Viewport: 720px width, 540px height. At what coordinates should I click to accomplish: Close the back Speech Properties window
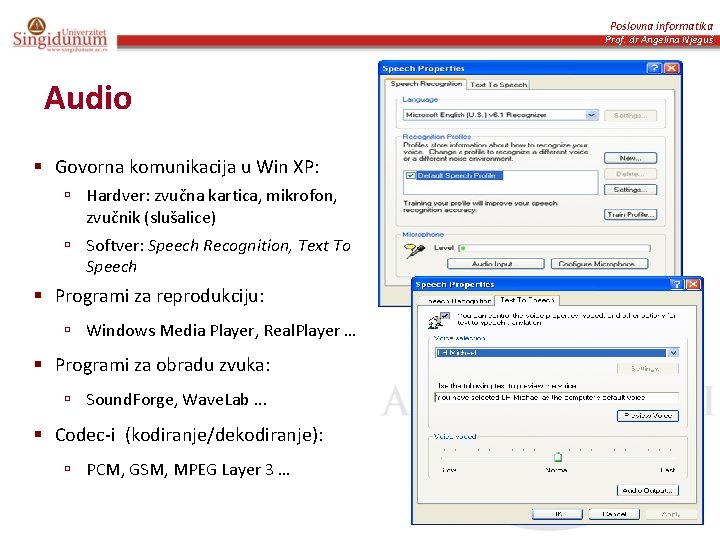671,68
